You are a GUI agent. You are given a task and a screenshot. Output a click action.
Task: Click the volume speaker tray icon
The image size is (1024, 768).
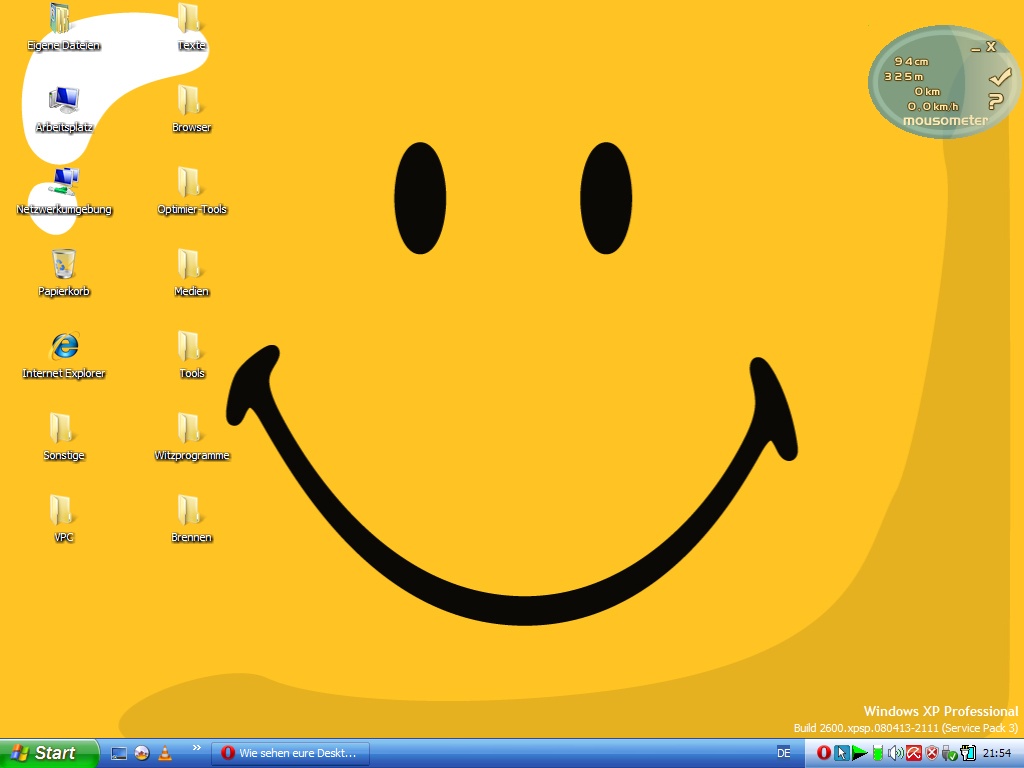tap(895, 753)
